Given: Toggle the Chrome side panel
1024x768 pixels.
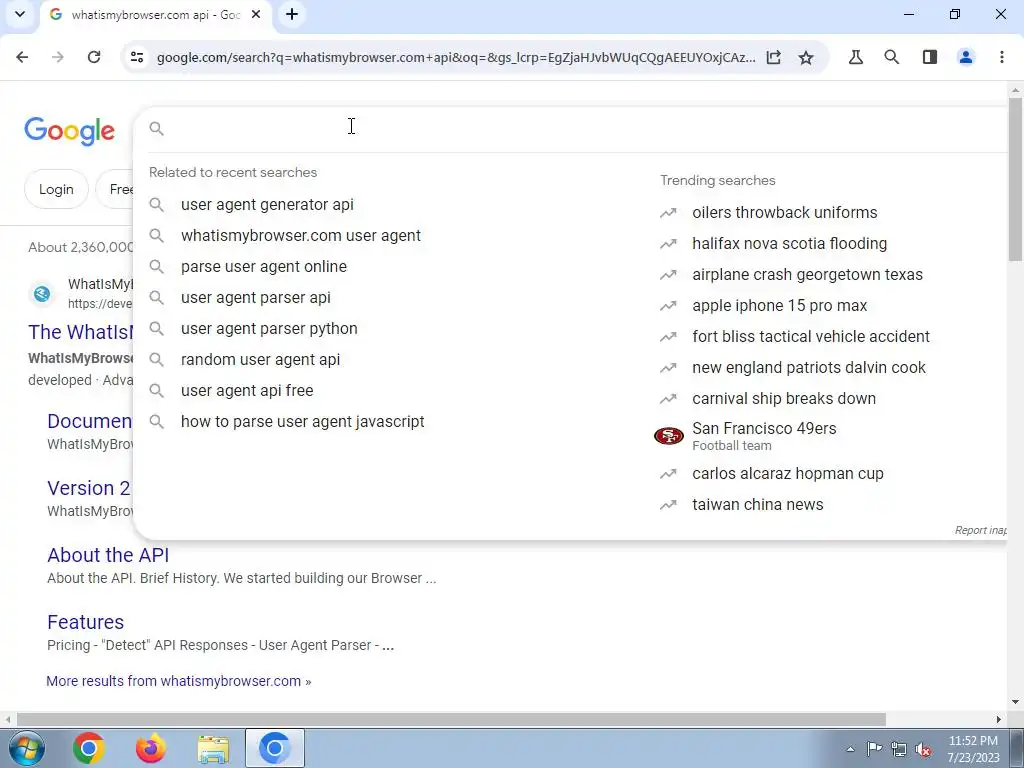Looking at the screenshot, I should point(930,57).
